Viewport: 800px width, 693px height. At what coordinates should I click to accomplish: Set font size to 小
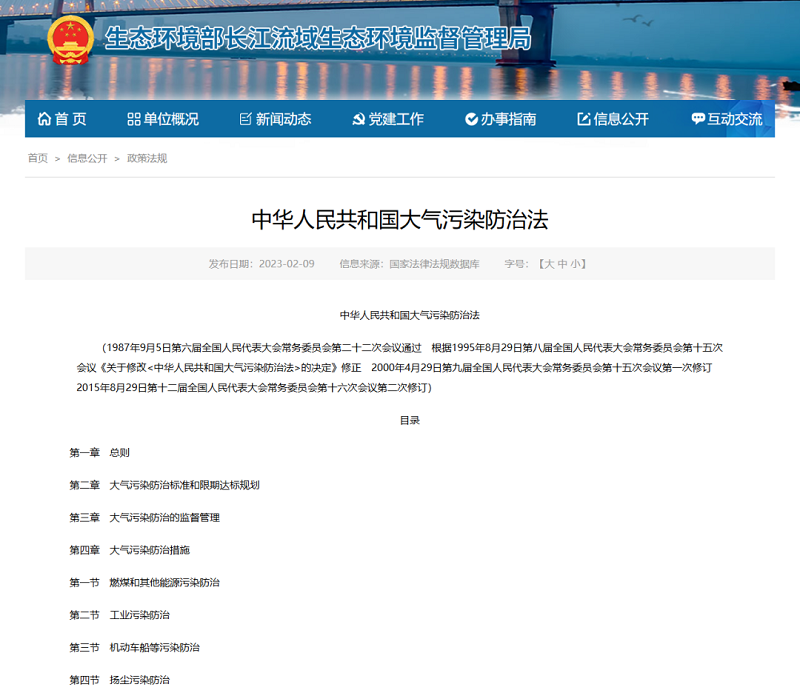576,264
